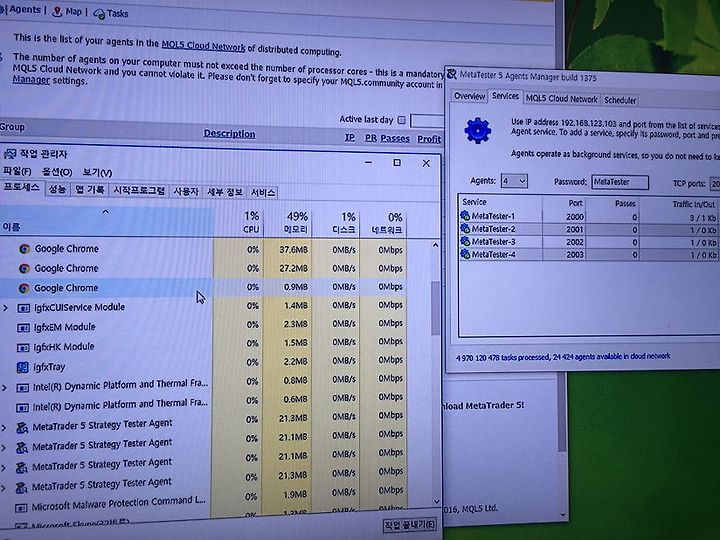Click the igfxEM Module icon
Screen dimensions: 720x540
tap(23, 327)
